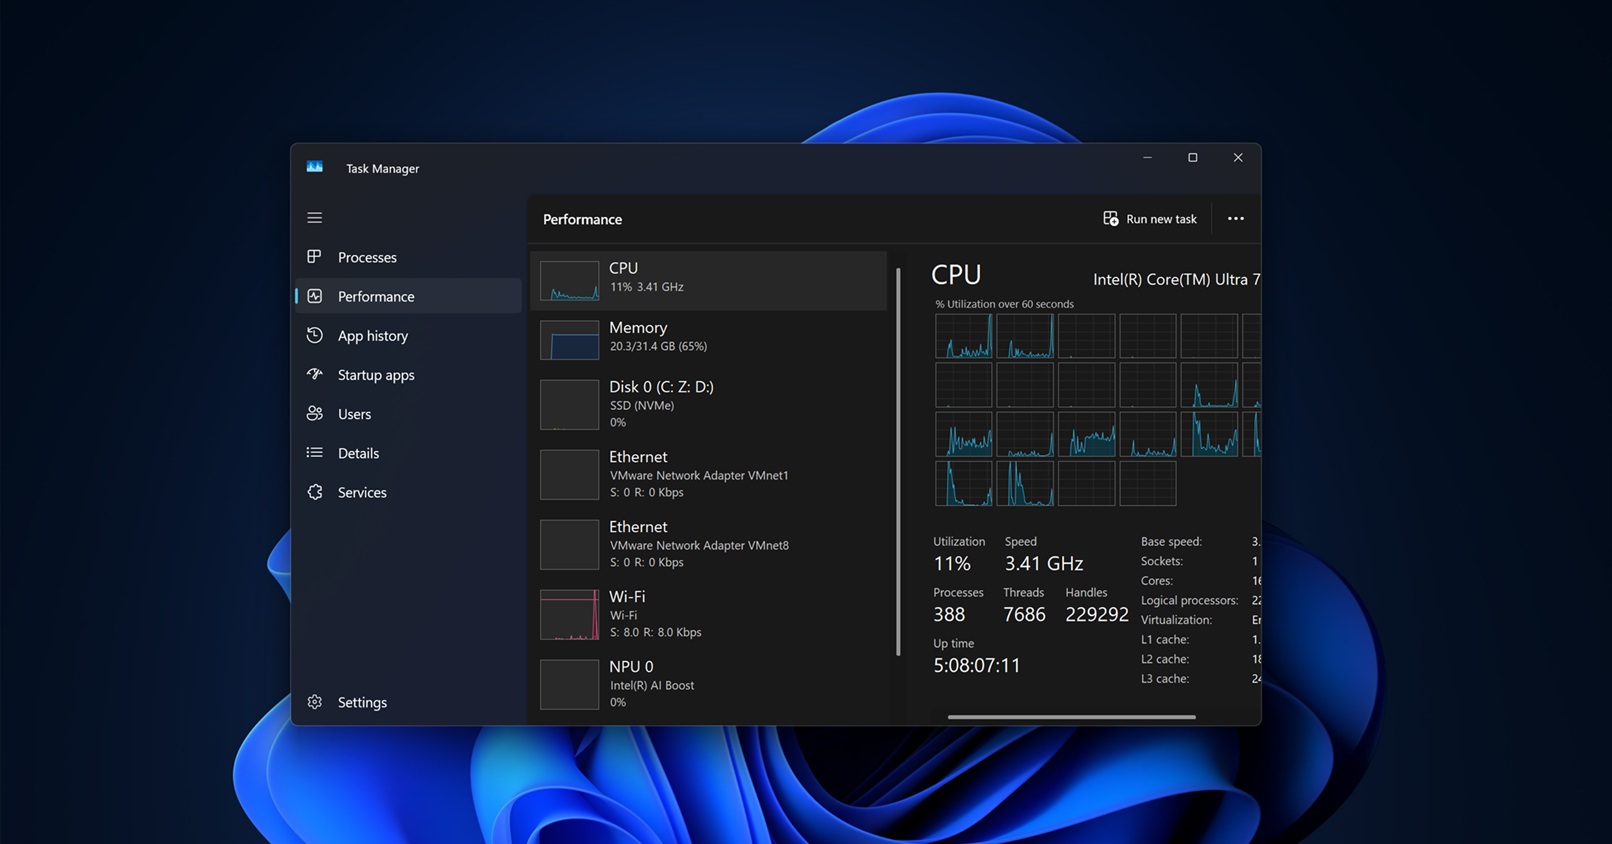This screenshot has width=1612, height=844.
Task: Open the Processes page icon
Action: 315,257
